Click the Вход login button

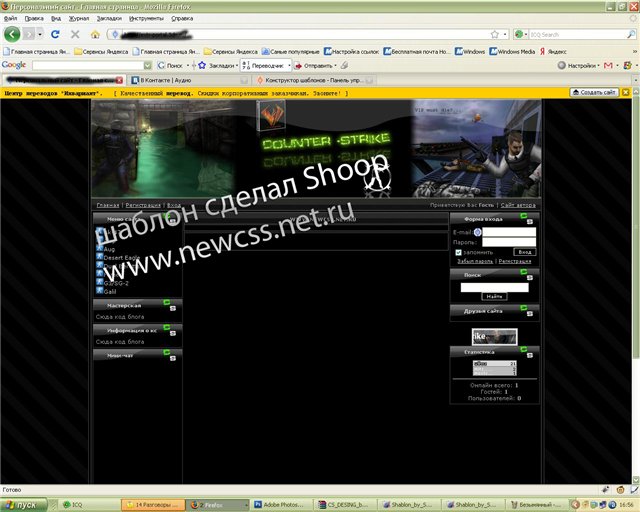[x=524, y=252]
